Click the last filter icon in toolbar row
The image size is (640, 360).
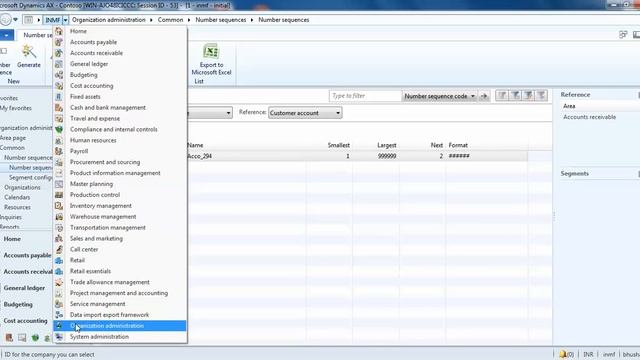click(541, 96)
